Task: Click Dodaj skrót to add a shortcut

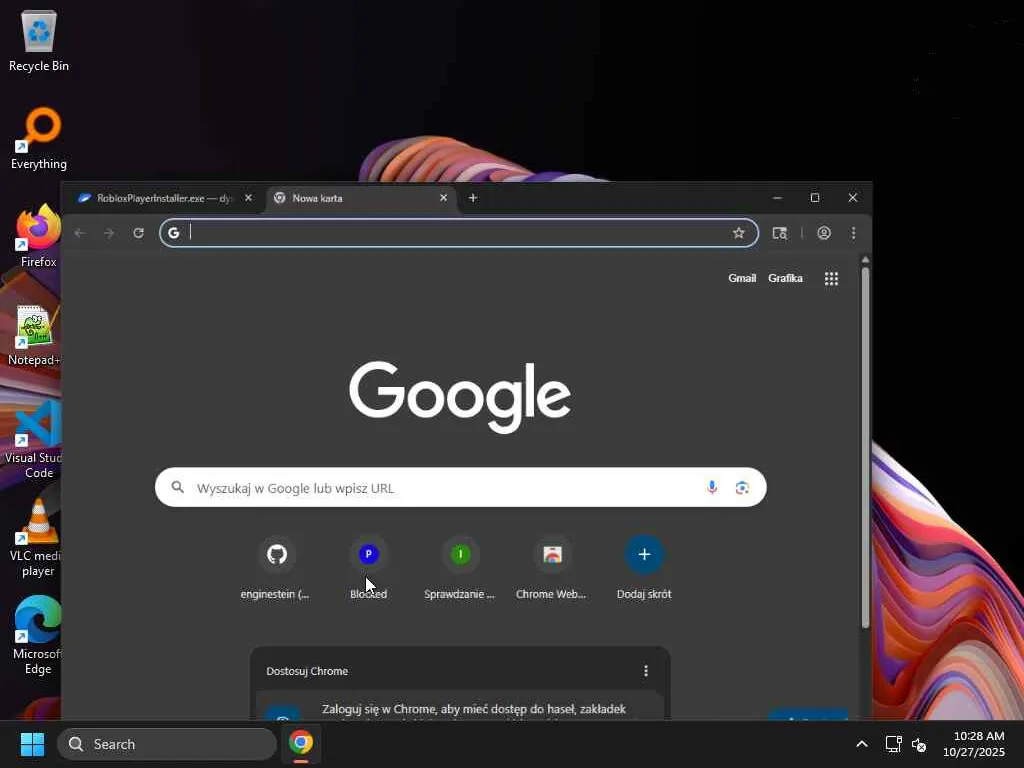Action: click(644, 567)
